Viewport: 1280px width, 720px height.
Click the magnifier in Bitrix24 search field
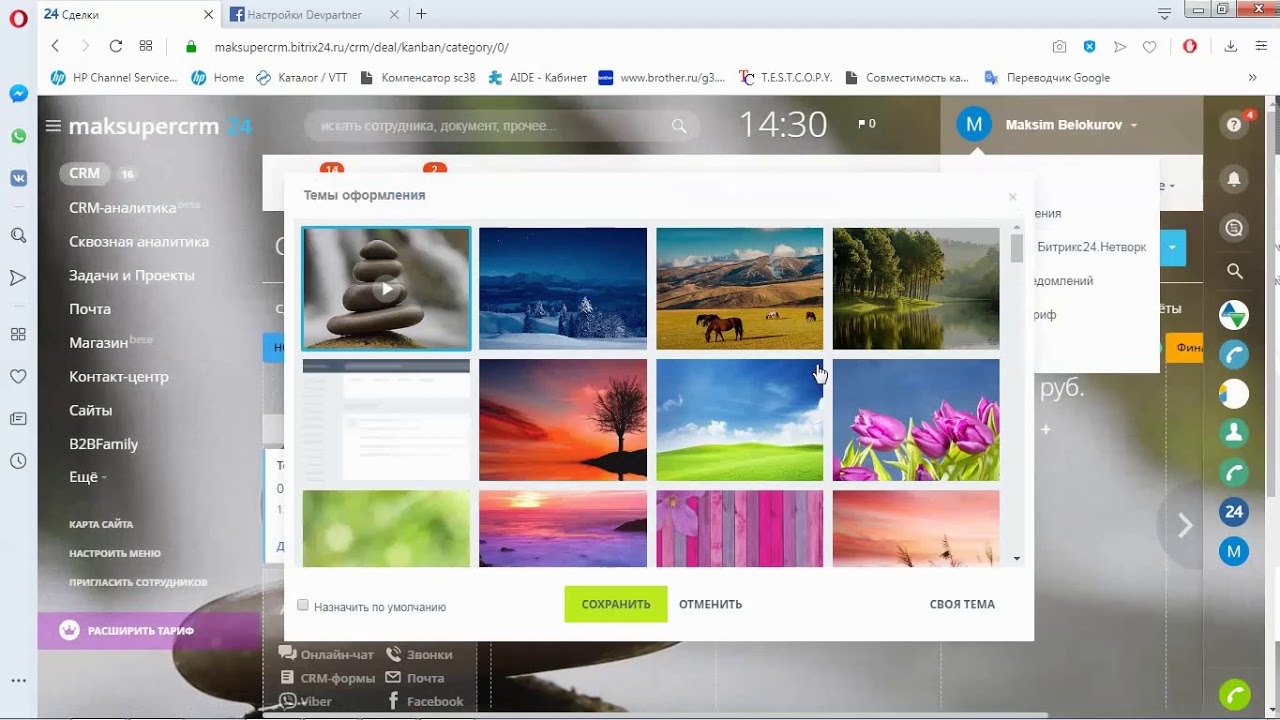[x=679, y=126]
